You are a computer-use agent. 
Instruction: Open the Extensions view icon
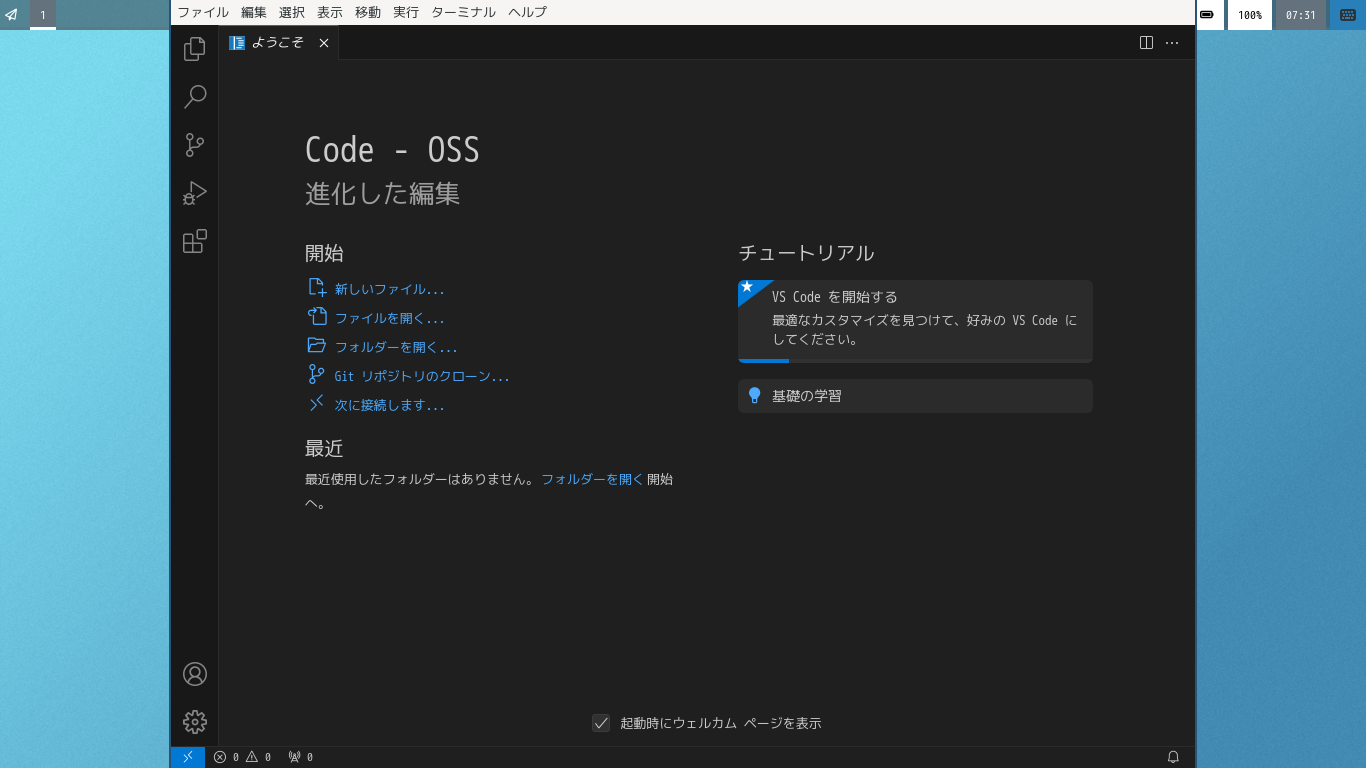[x=195, y=241]
